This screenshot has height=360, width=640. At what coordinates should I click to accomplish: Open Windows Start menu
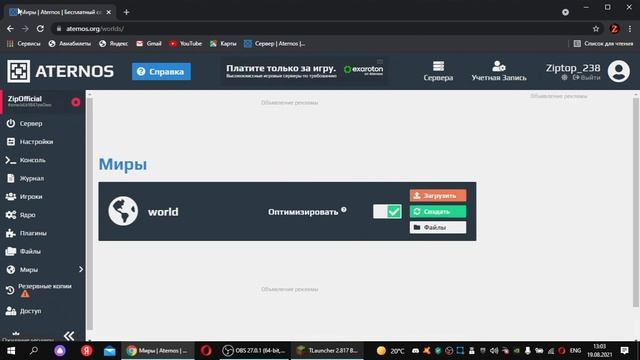click(11, 351)
